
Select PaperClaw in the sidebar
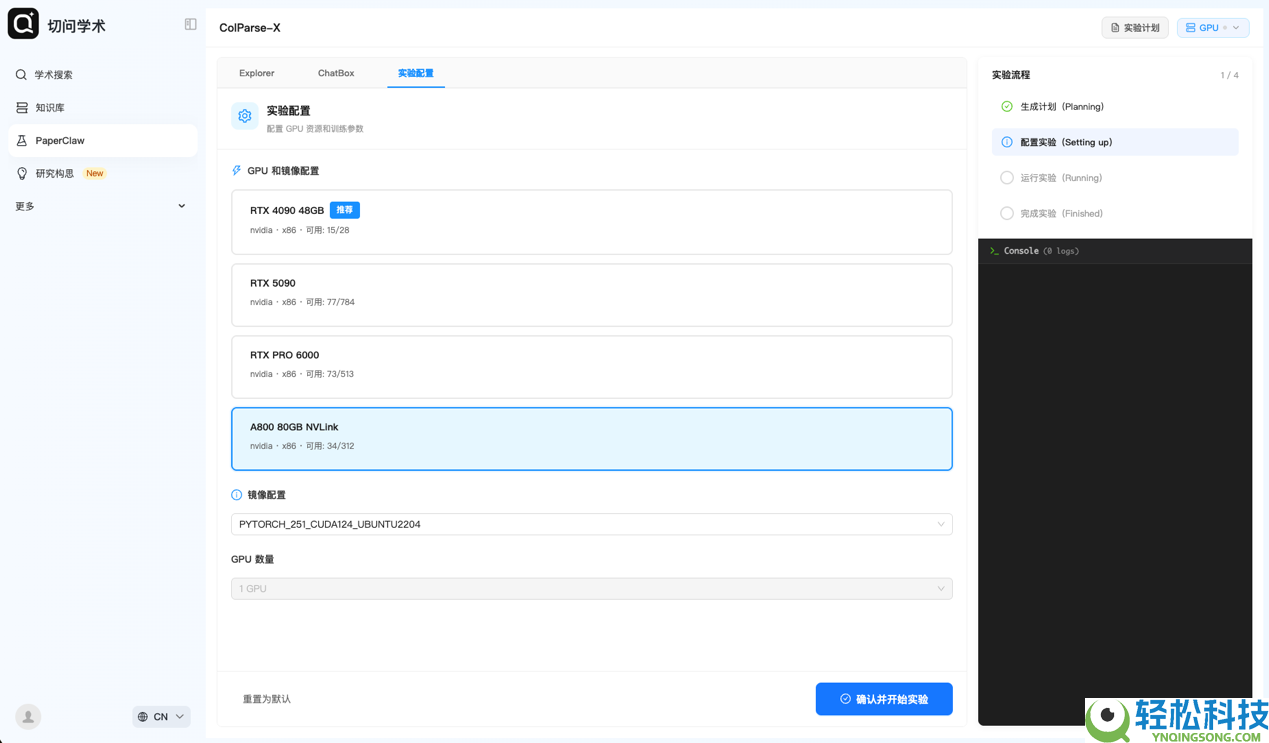coord(103,141)
